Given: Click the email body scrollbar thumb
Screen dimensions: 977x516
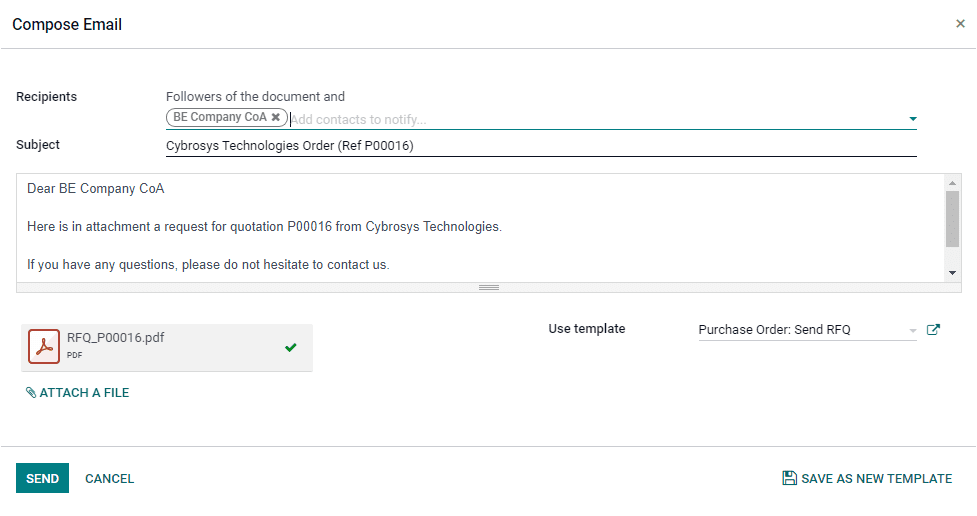Looking at the screenshot, I should point(952,219).
